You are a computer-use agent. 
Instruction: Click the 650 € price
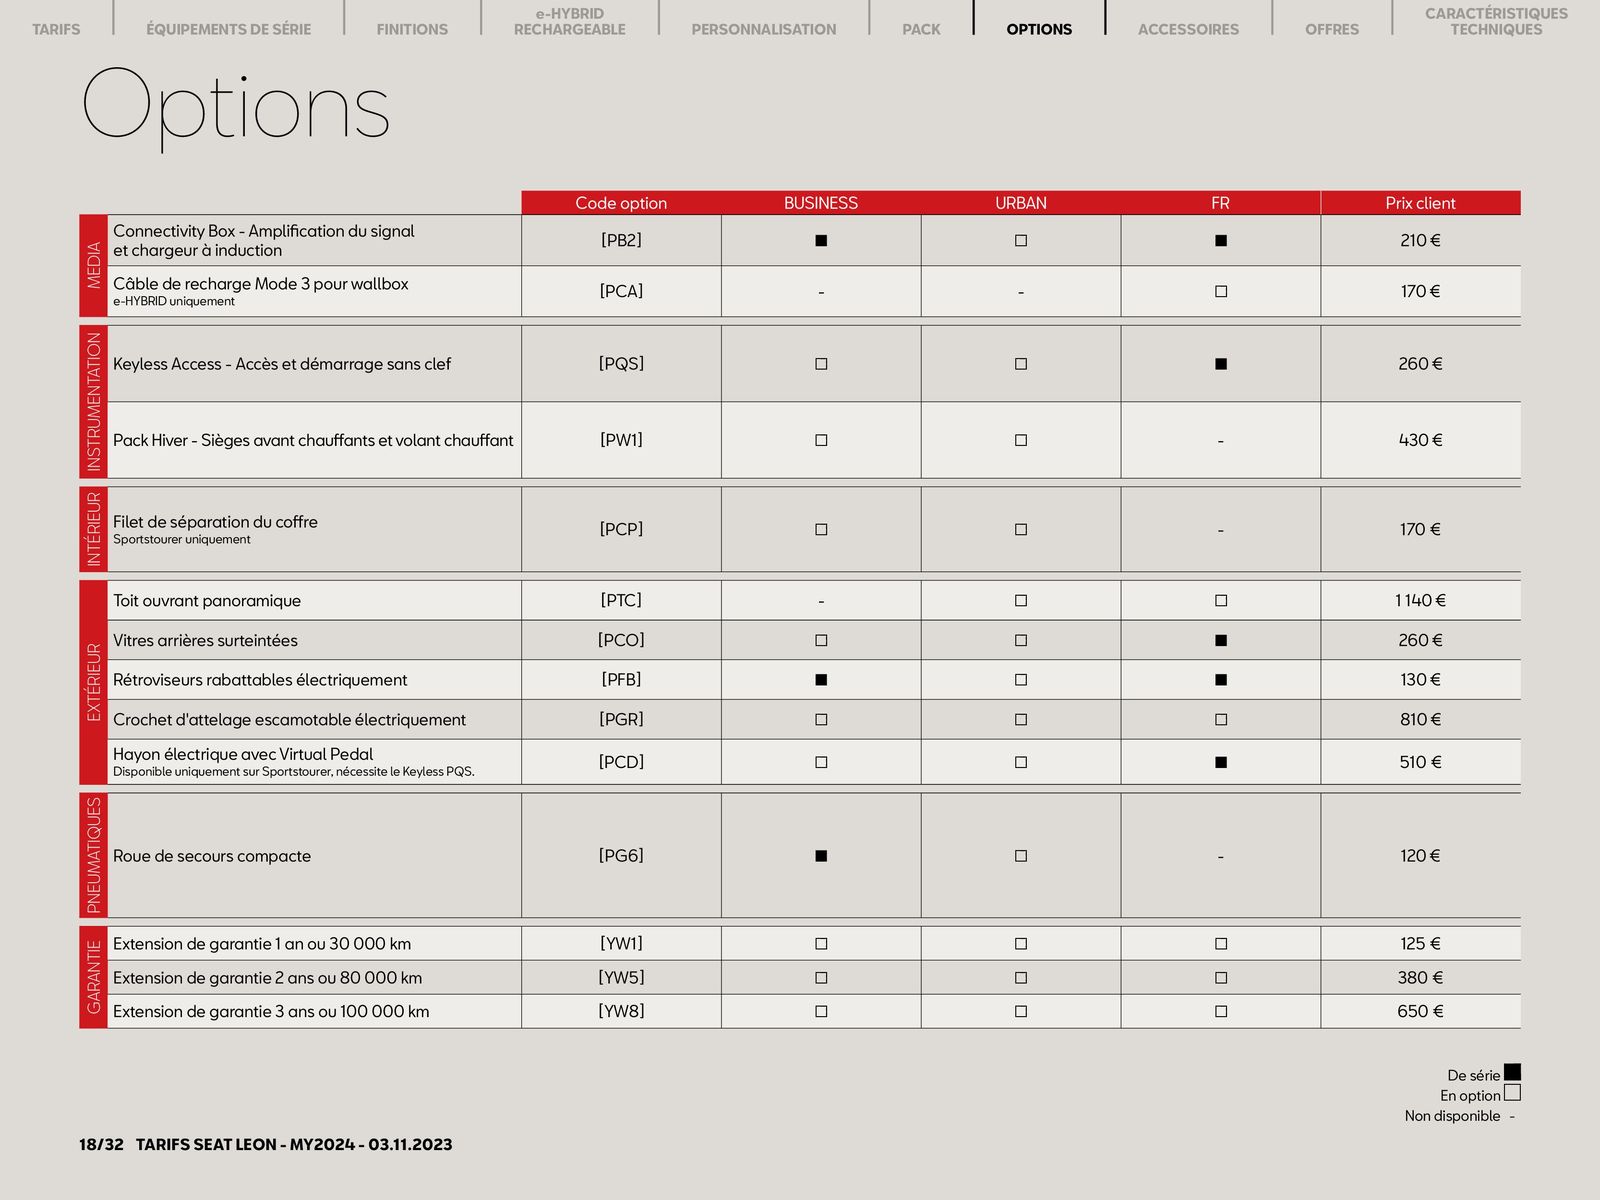[x=1420, y=1011]
